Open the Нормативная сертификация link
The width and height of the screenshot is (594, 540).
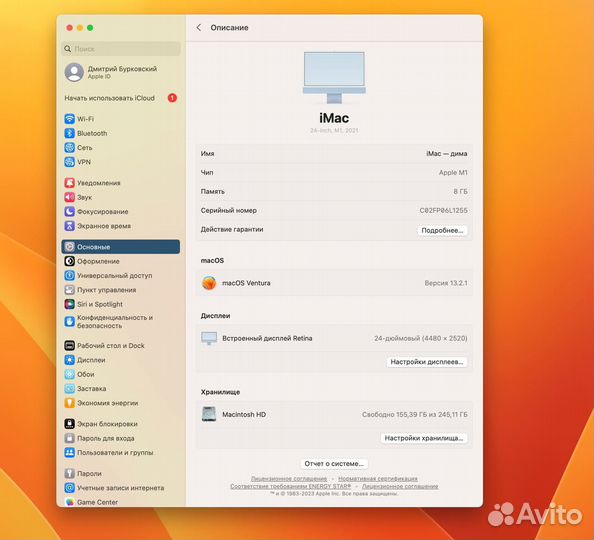click(378, 479)
